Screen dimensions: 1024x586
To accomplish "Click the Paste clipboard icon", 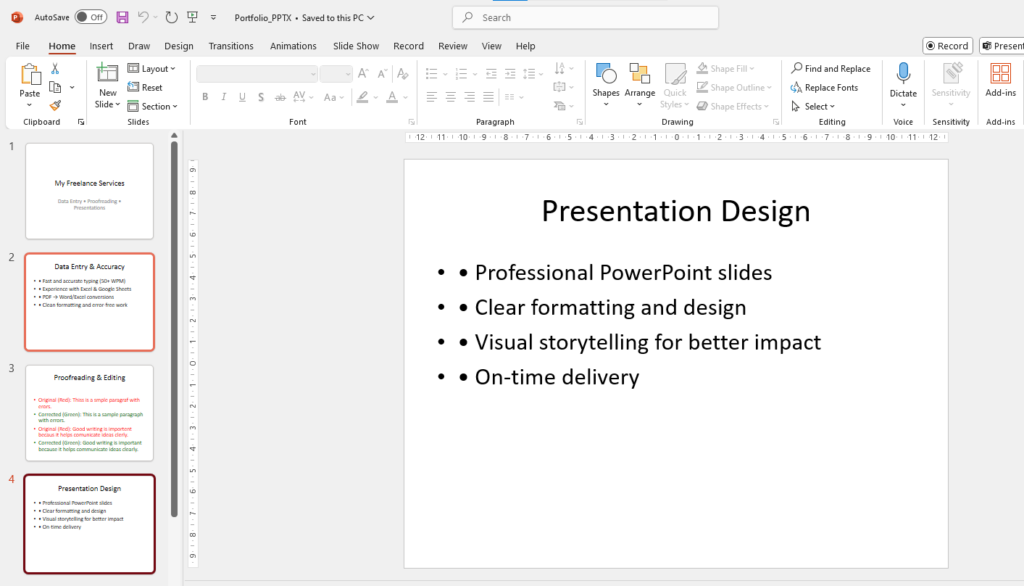I will [x=30, y=75].
